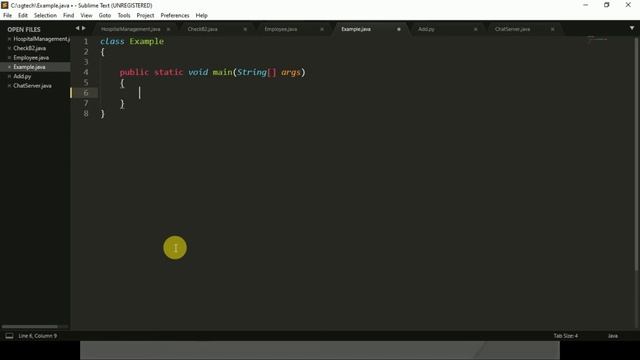Open the Tab Size: 4 selector

pos(565,336)
